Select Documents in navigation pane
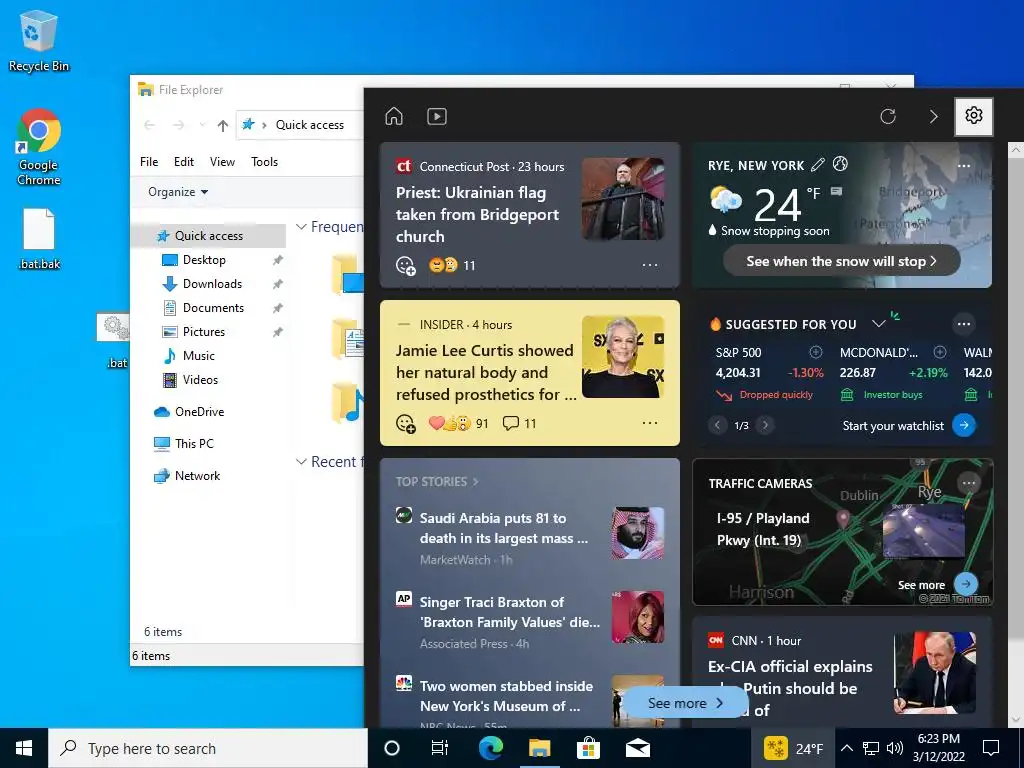 (x=213, y=308)
